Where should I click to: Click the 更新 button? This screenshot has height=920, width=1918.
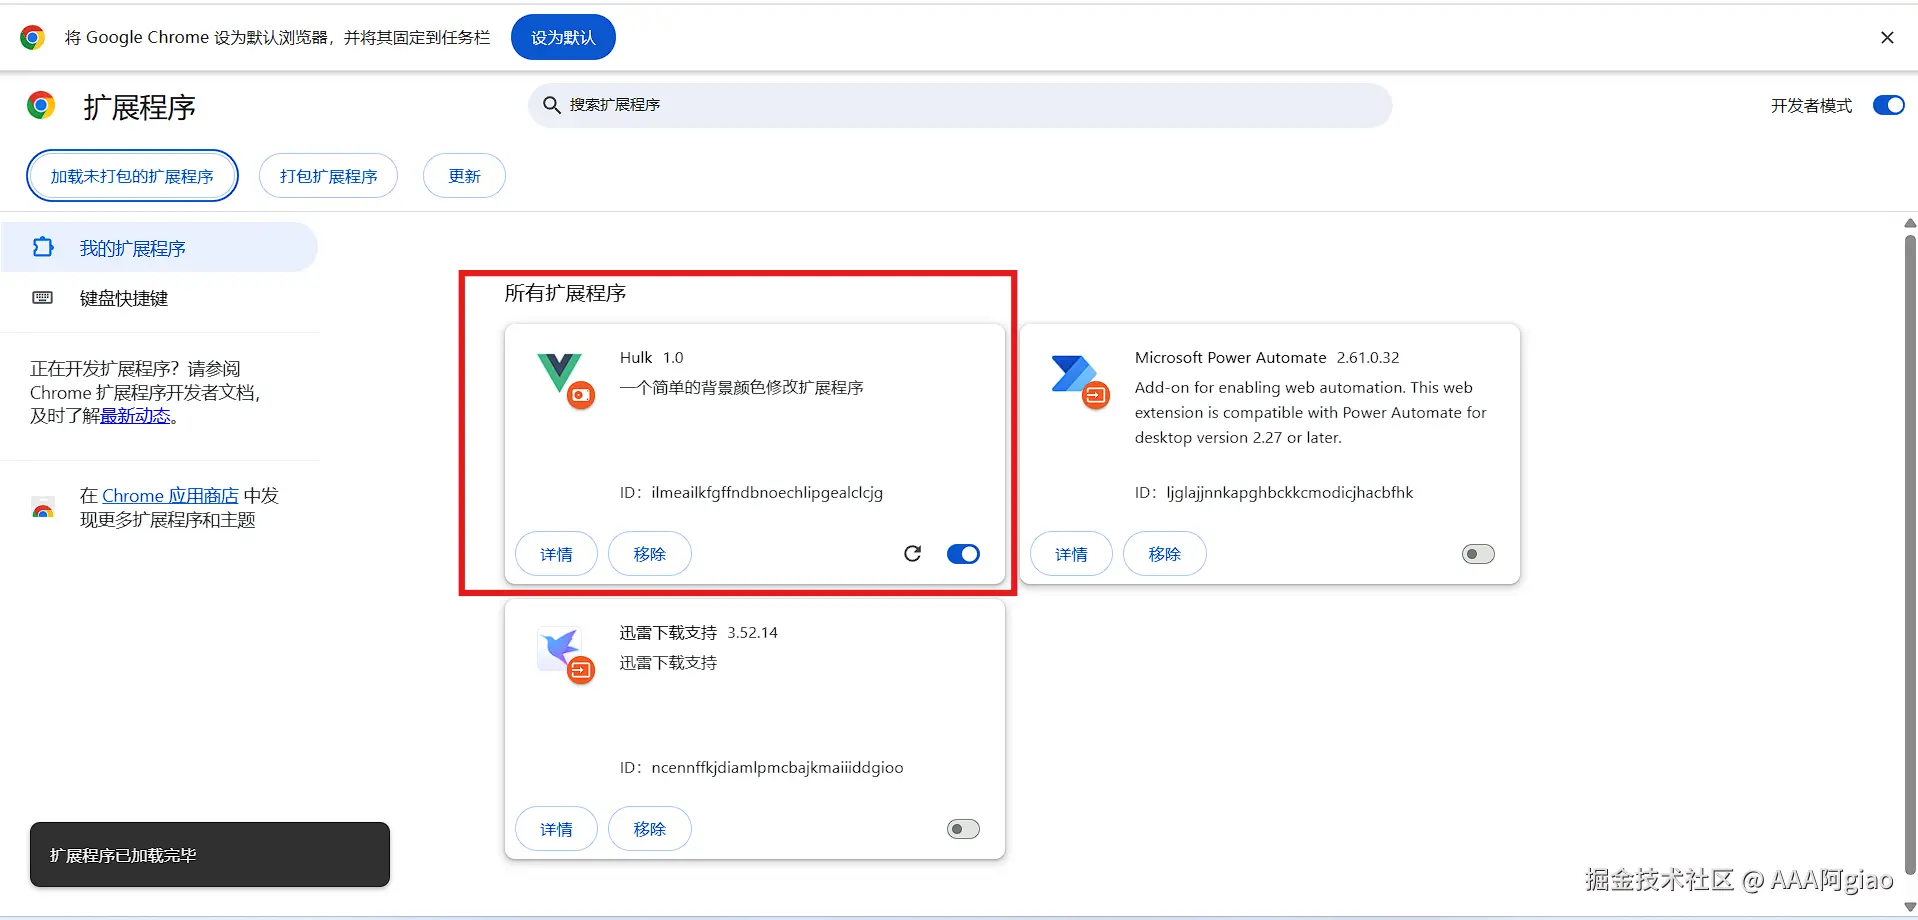point(464,176)
